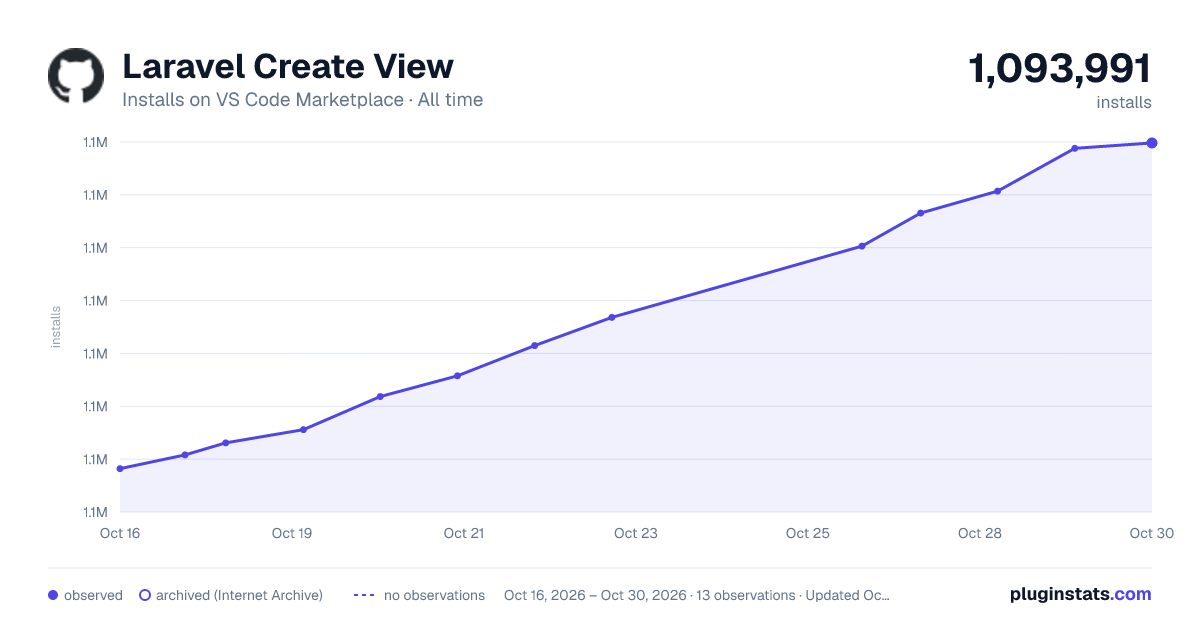Click the Oct 30 axis label

click(1150, 533)
